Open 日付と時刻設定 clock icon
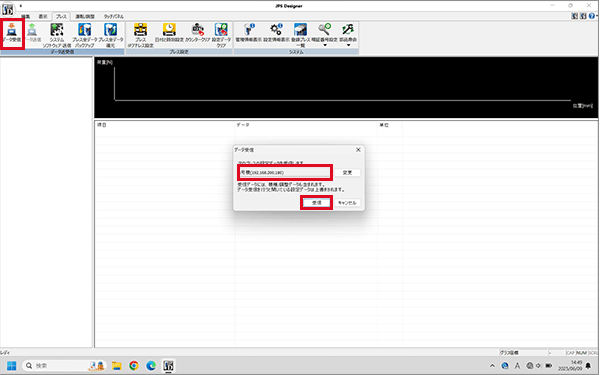The width and height of the screenshot is (600, 375). [x=169, y=33]
